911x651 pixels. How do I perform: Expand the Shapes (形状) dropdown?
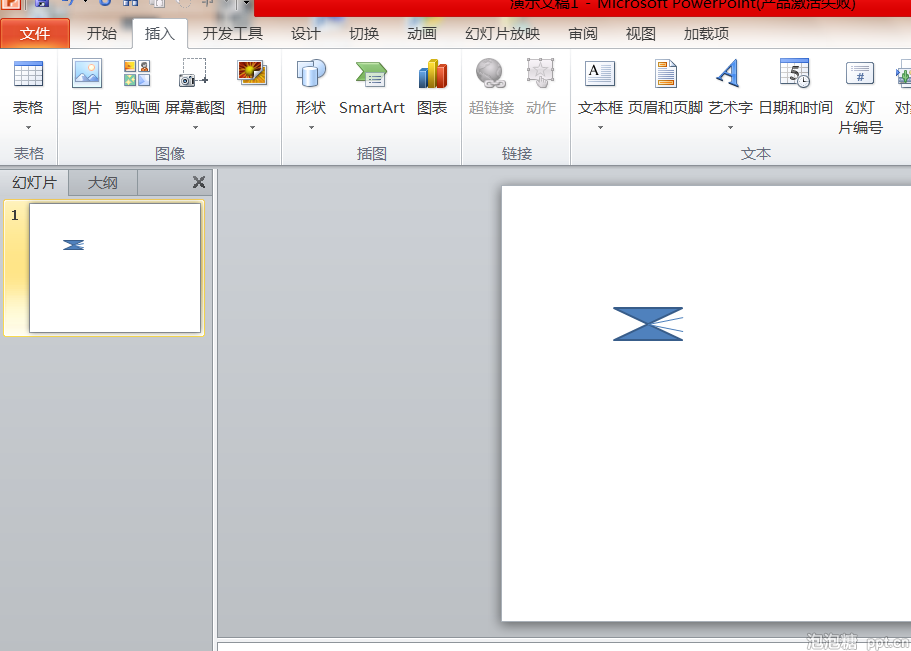311,127
